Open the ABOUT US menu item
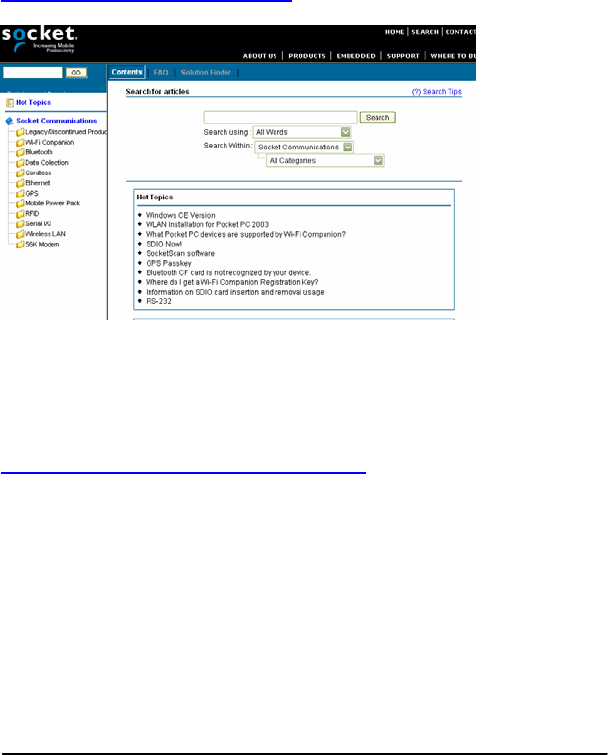Screen dimensions: 608x755 pos(259,56)
